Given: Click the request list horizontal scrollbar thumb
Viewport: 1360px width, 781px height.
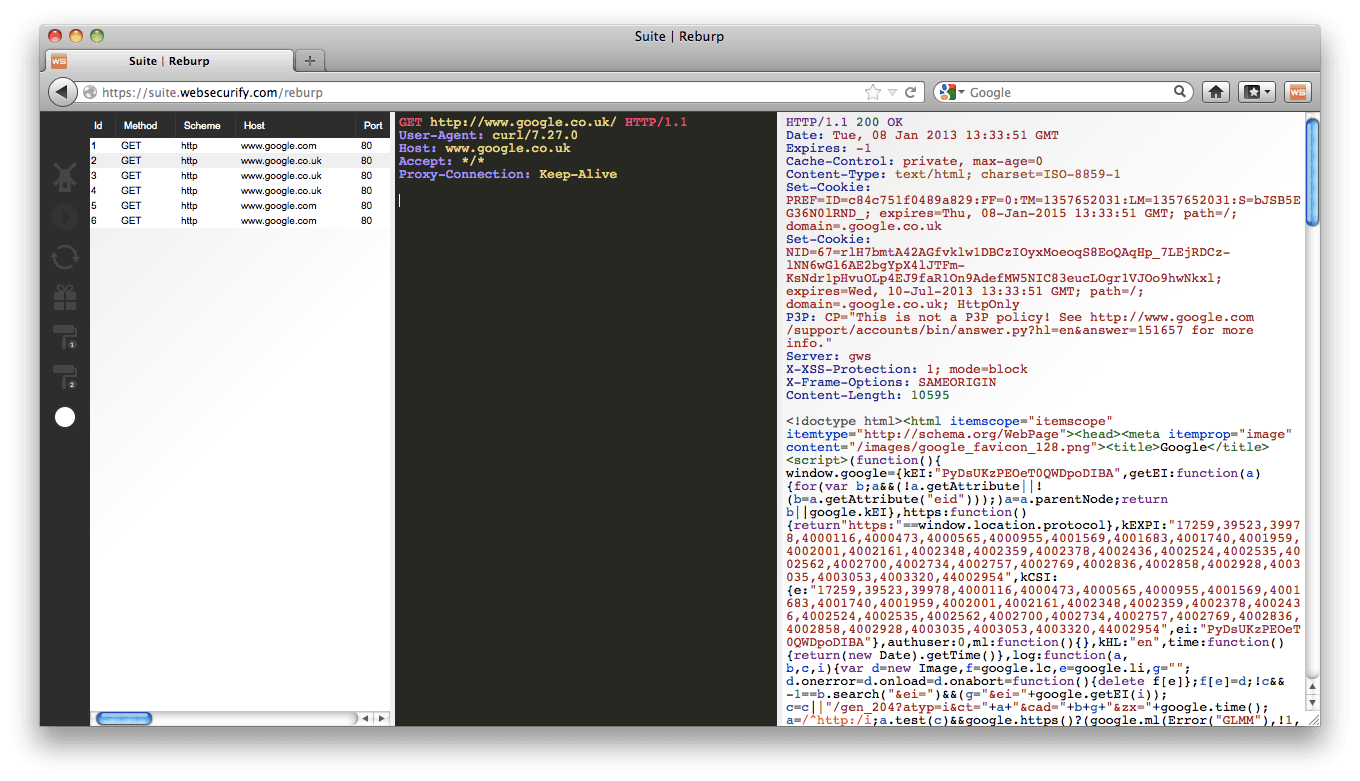Looking at the screenshot, I should coord(124,718).
